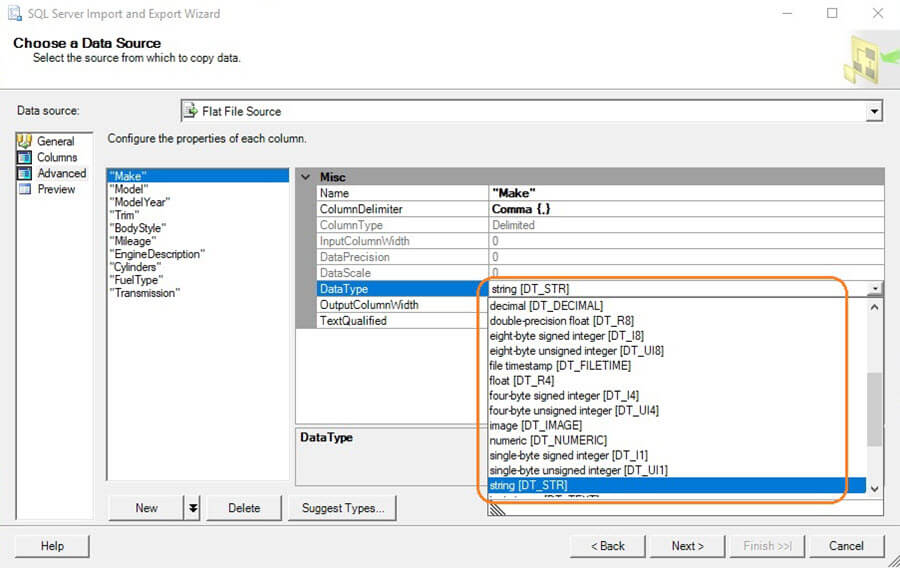Click the General page icon
Screen dimensions: 900x568
pyautogui.click(x=25, y=141)
